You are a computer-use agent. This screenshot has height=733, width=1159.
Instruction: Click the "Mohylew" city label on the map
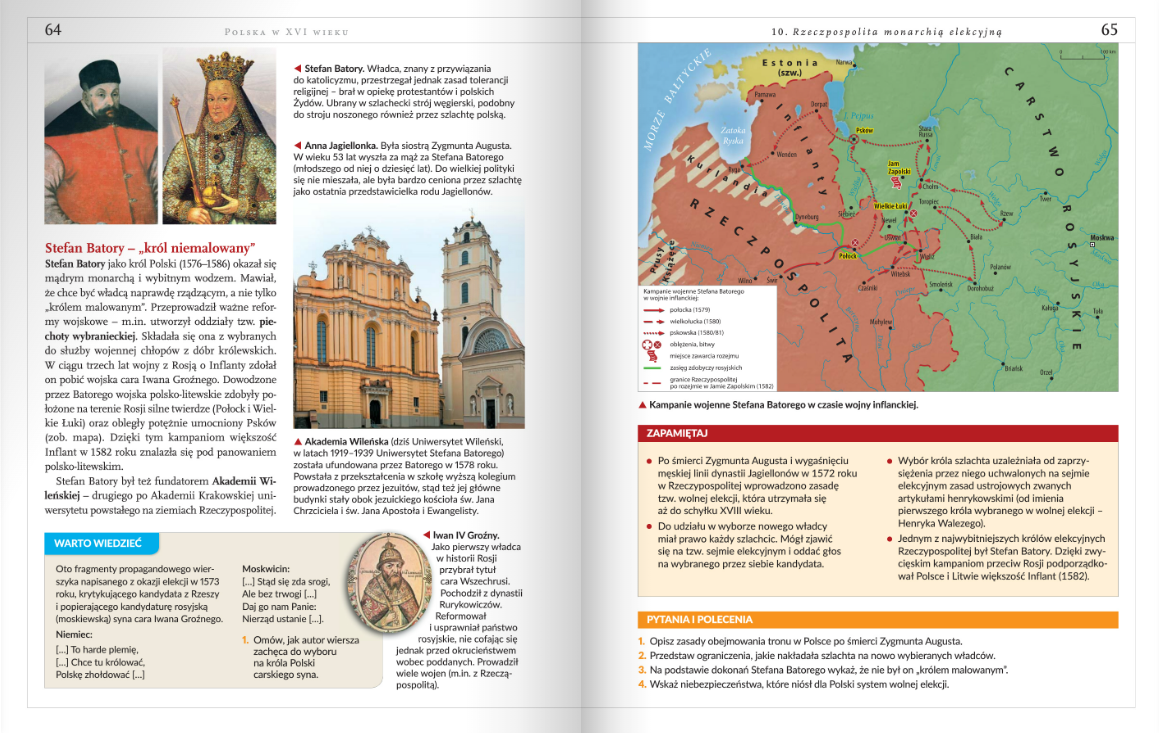coord(880,322)
